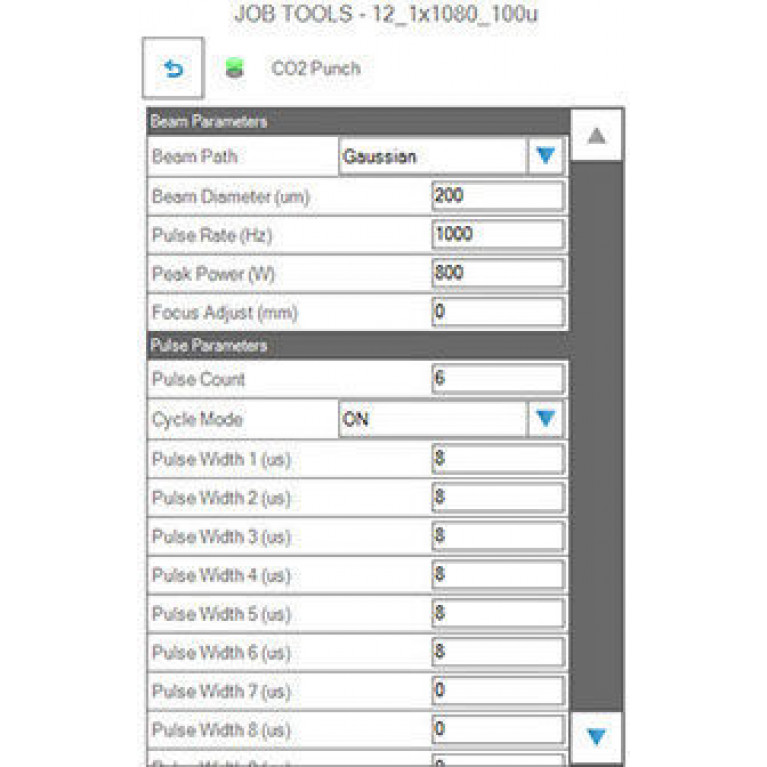Click the Focus Adjust (mm) field

tap(498, 312)
